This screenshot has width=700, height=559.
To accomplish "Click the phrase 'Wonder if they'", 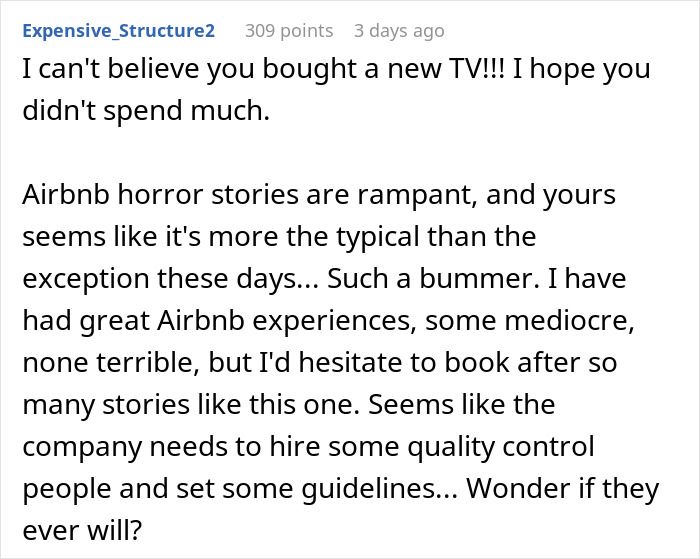I will tap(562, 489).
